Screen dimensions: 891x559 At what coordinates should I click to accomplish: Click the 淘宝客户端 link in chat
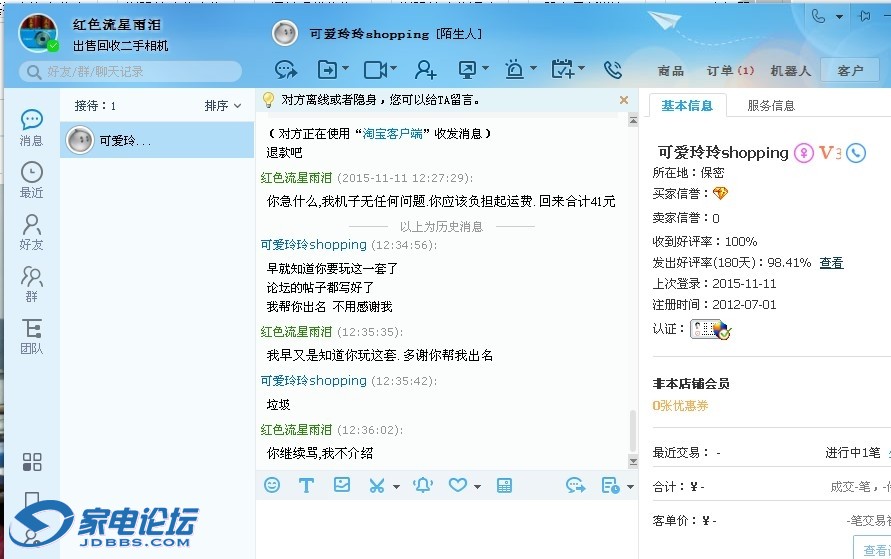[393, 134]
